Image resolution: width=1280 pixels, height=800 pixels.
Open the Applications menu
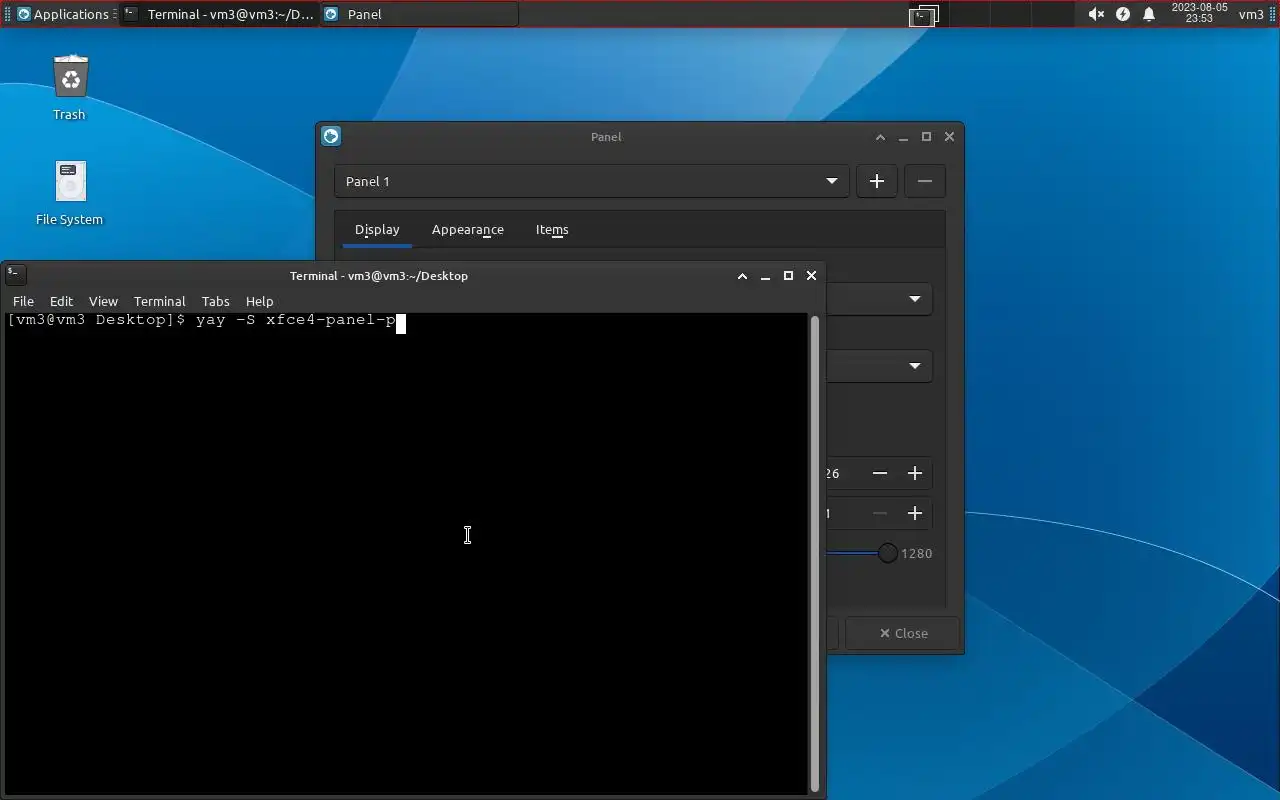coord(63,14)
